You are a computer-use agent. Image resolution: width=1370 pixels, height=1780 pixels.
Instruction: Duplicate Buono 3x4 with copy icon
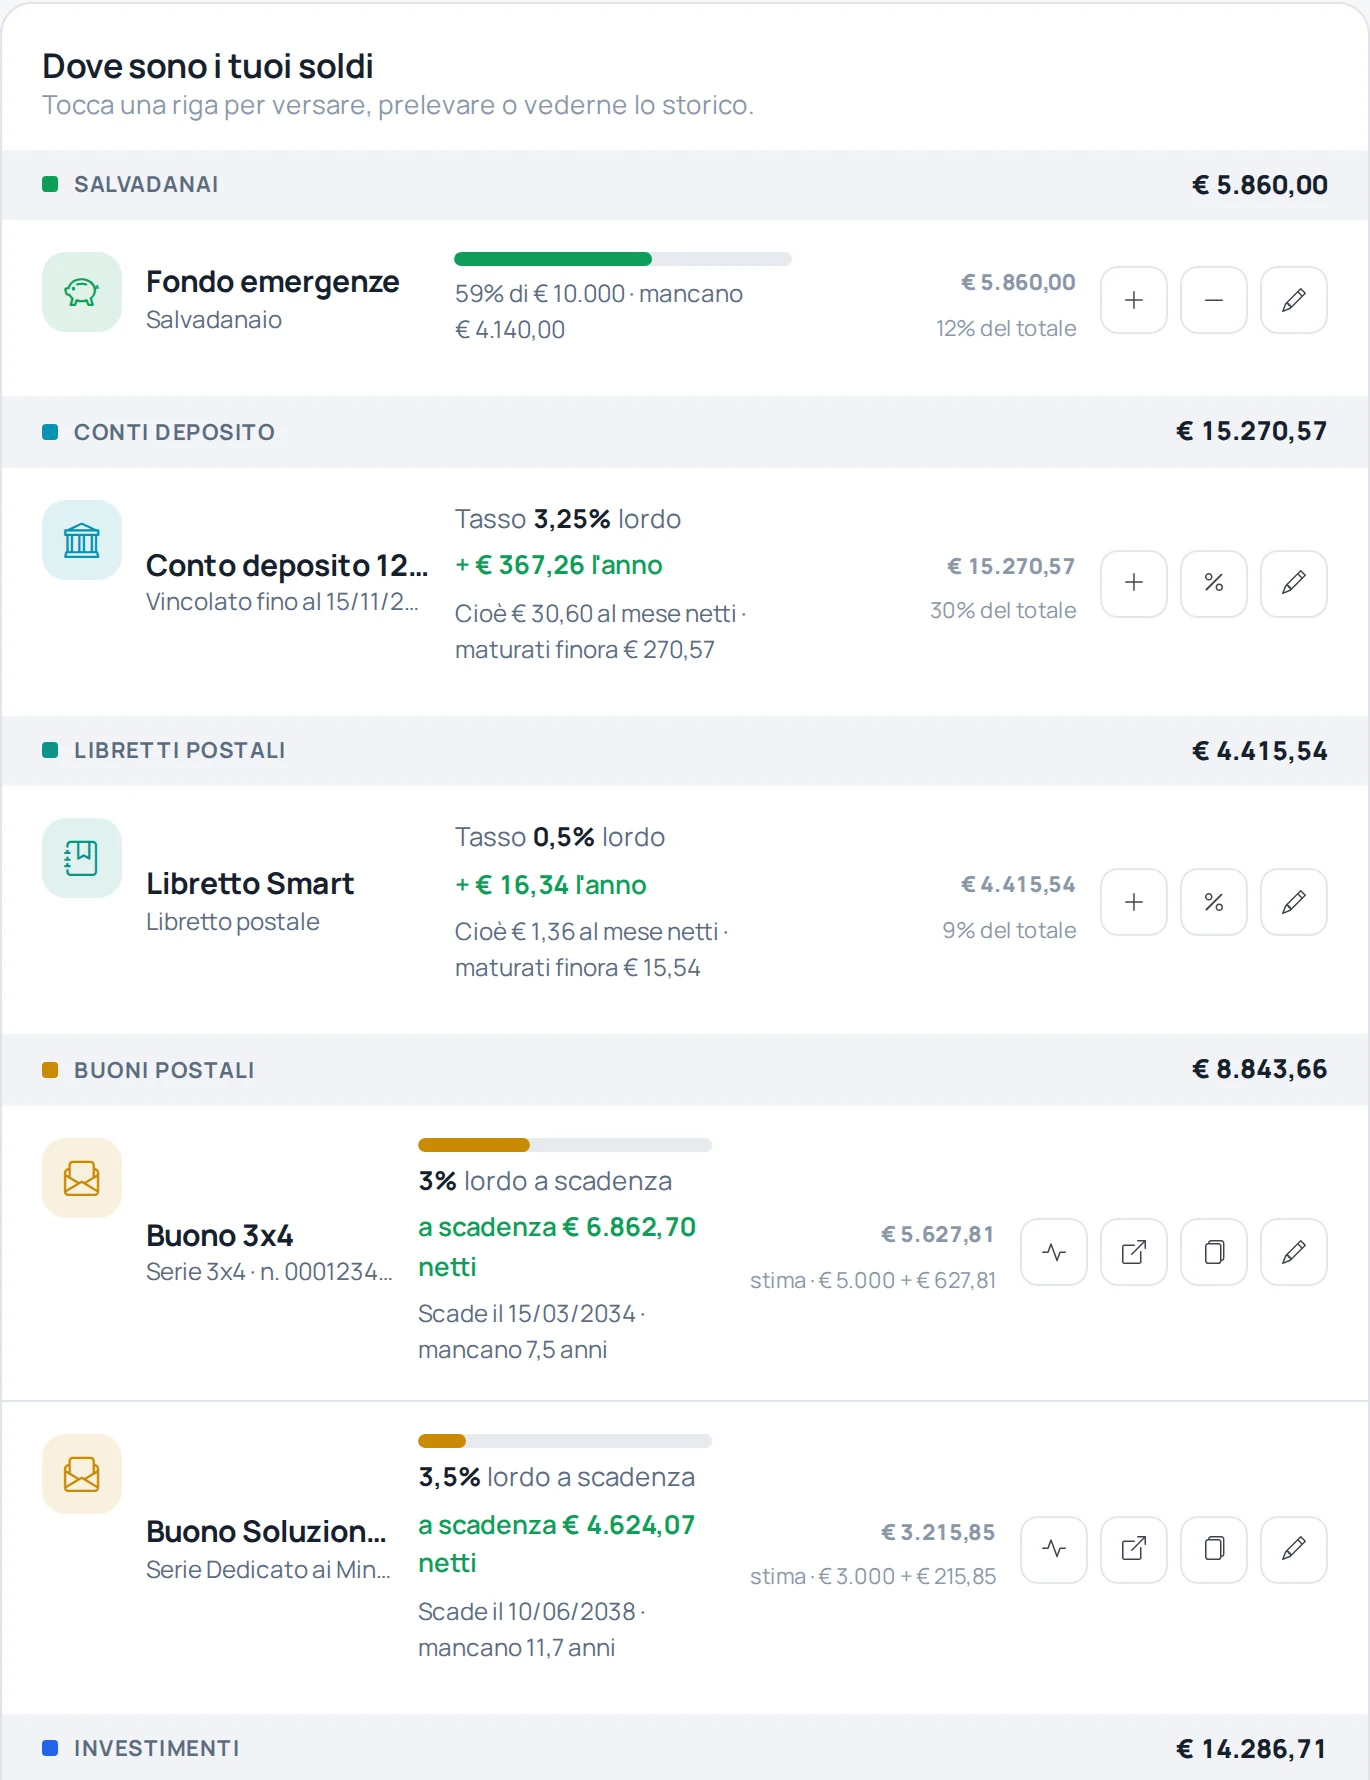[1214, 1252]
